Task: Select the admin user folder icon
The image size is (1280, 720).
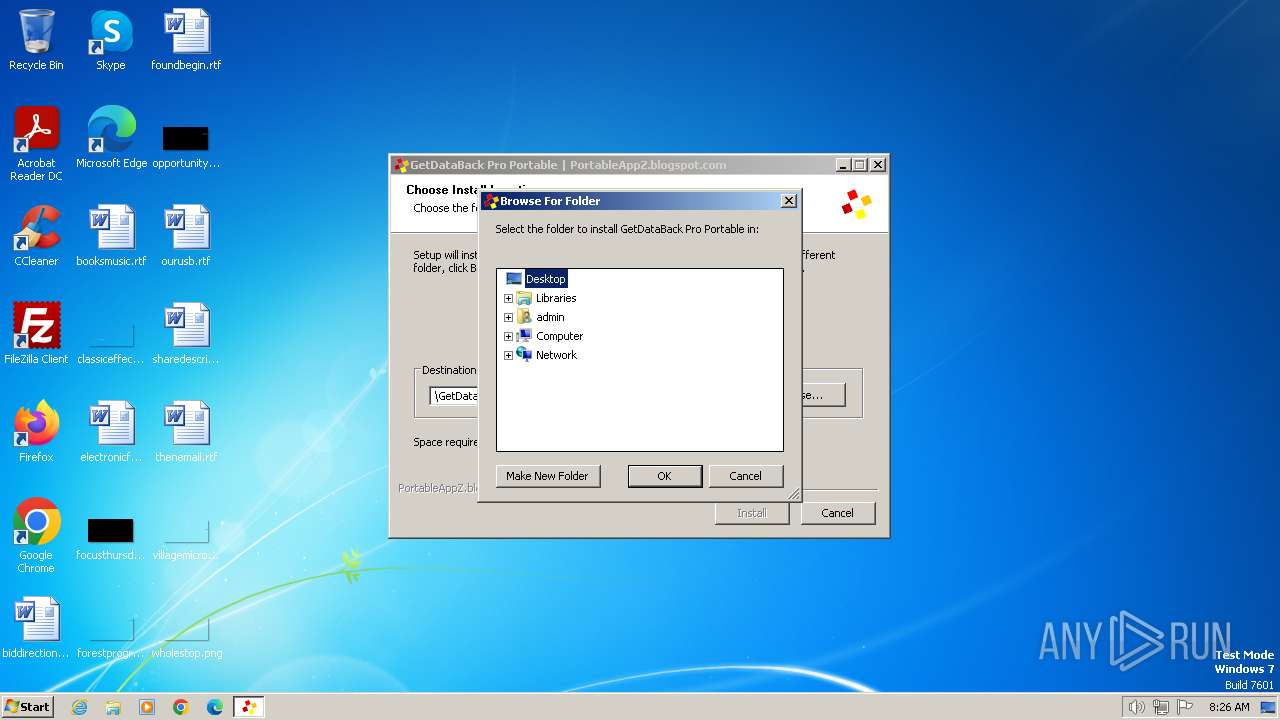Action: [x=524, y=317]
